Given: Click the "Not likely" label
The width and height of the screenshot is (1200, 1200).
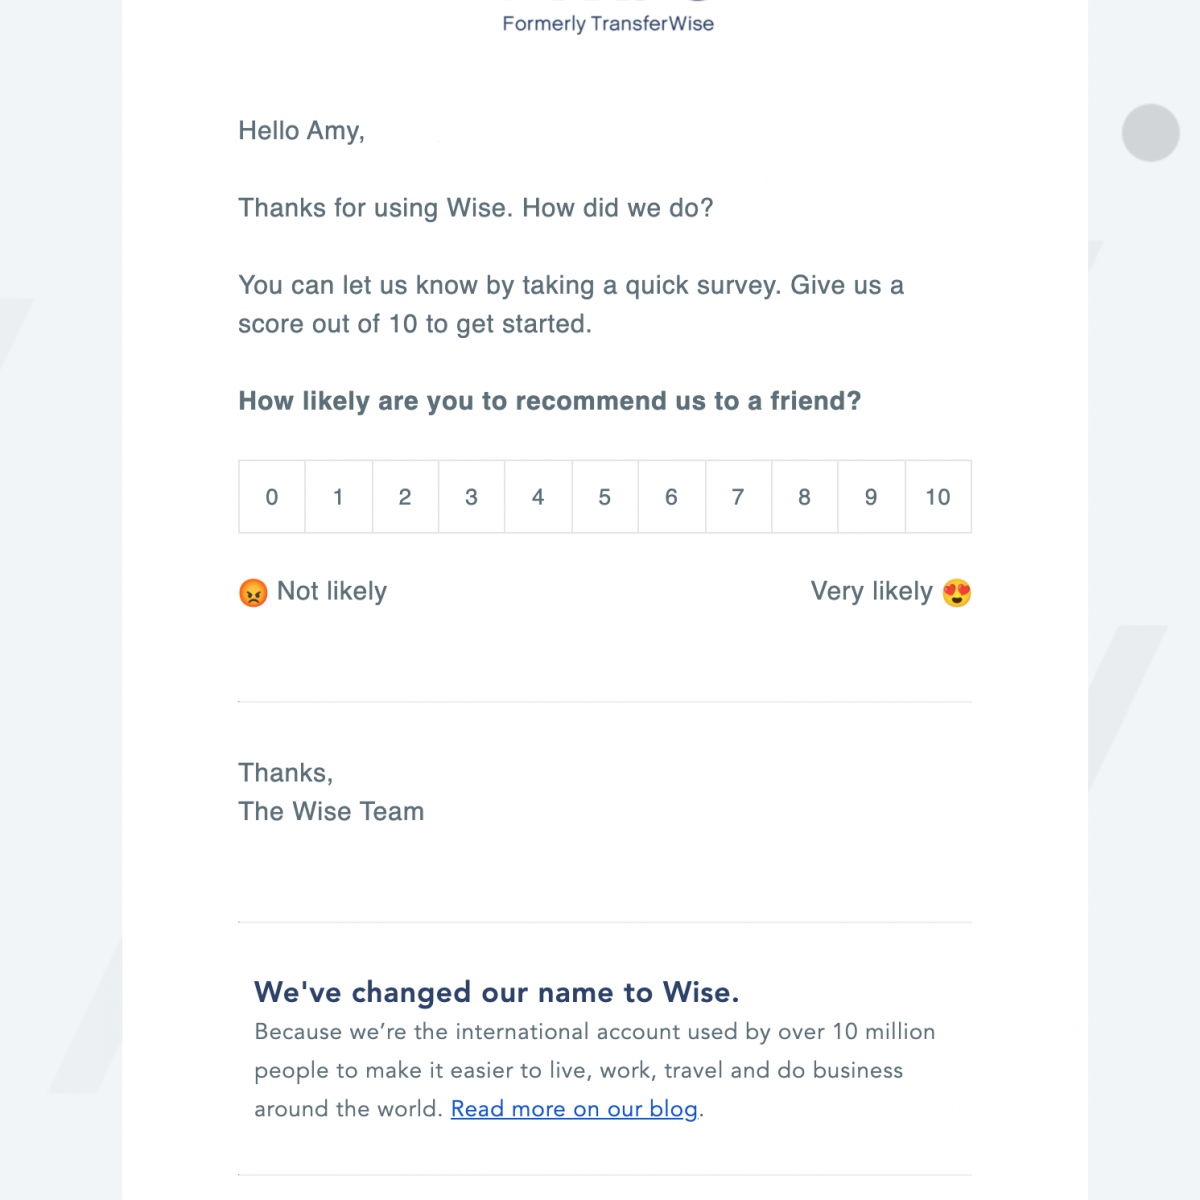Looking at the screenshot, I should [332, 591].
